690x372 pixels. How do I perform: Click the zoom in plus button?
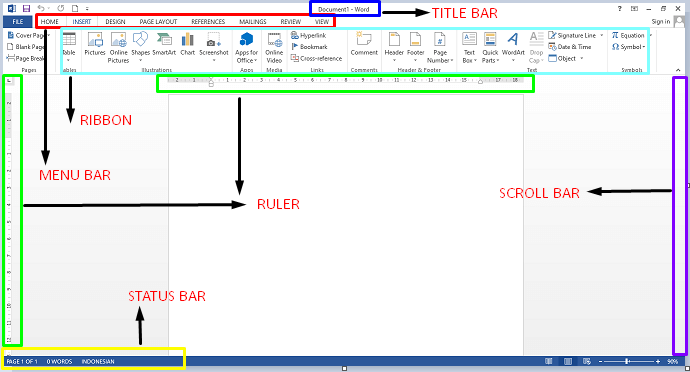(x=658, y=361)
